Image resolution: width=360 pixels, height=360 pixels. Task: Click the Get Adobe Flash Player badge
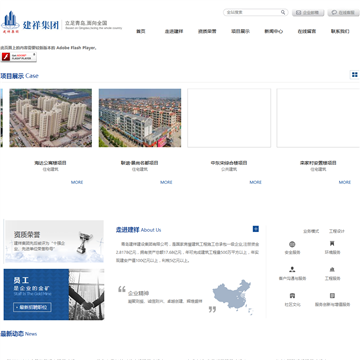(19, 57)
